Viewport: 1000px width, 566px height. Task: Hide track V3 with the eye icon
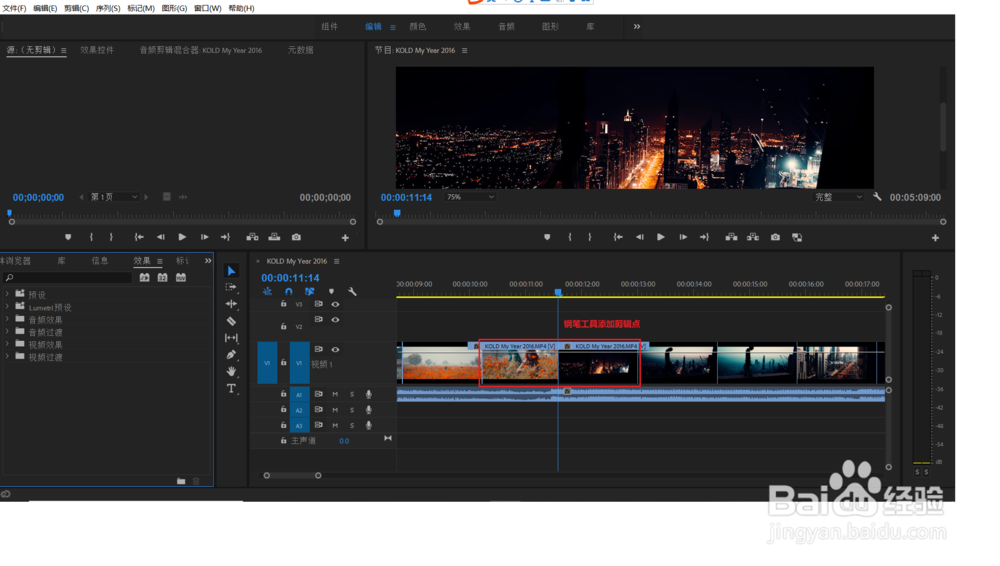(x=335, y=304)
